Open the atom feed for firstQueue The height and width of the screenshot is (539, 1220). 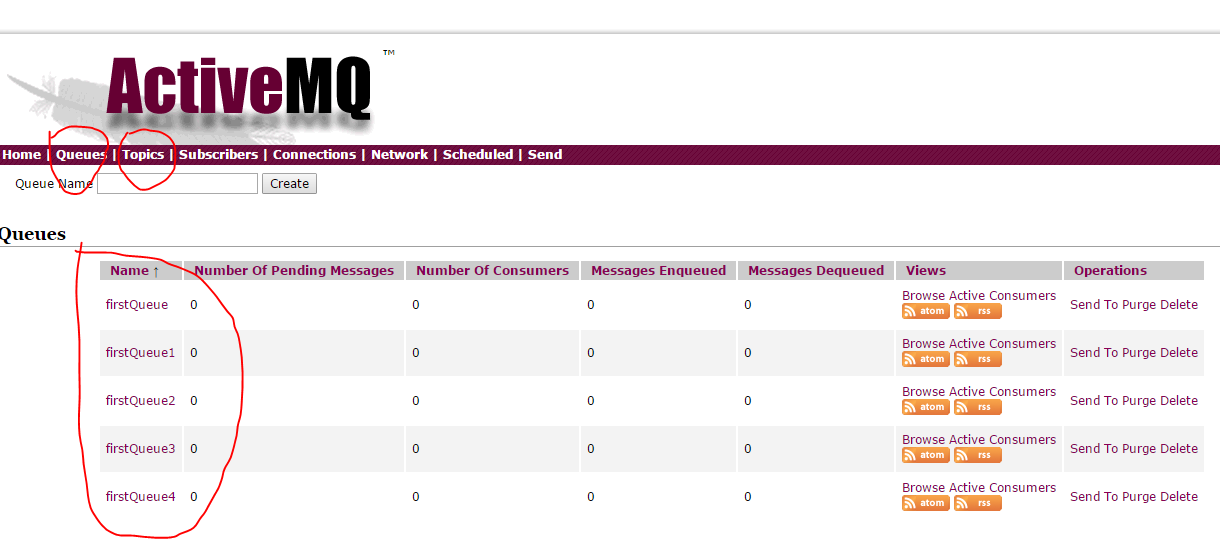click(925, 311)
